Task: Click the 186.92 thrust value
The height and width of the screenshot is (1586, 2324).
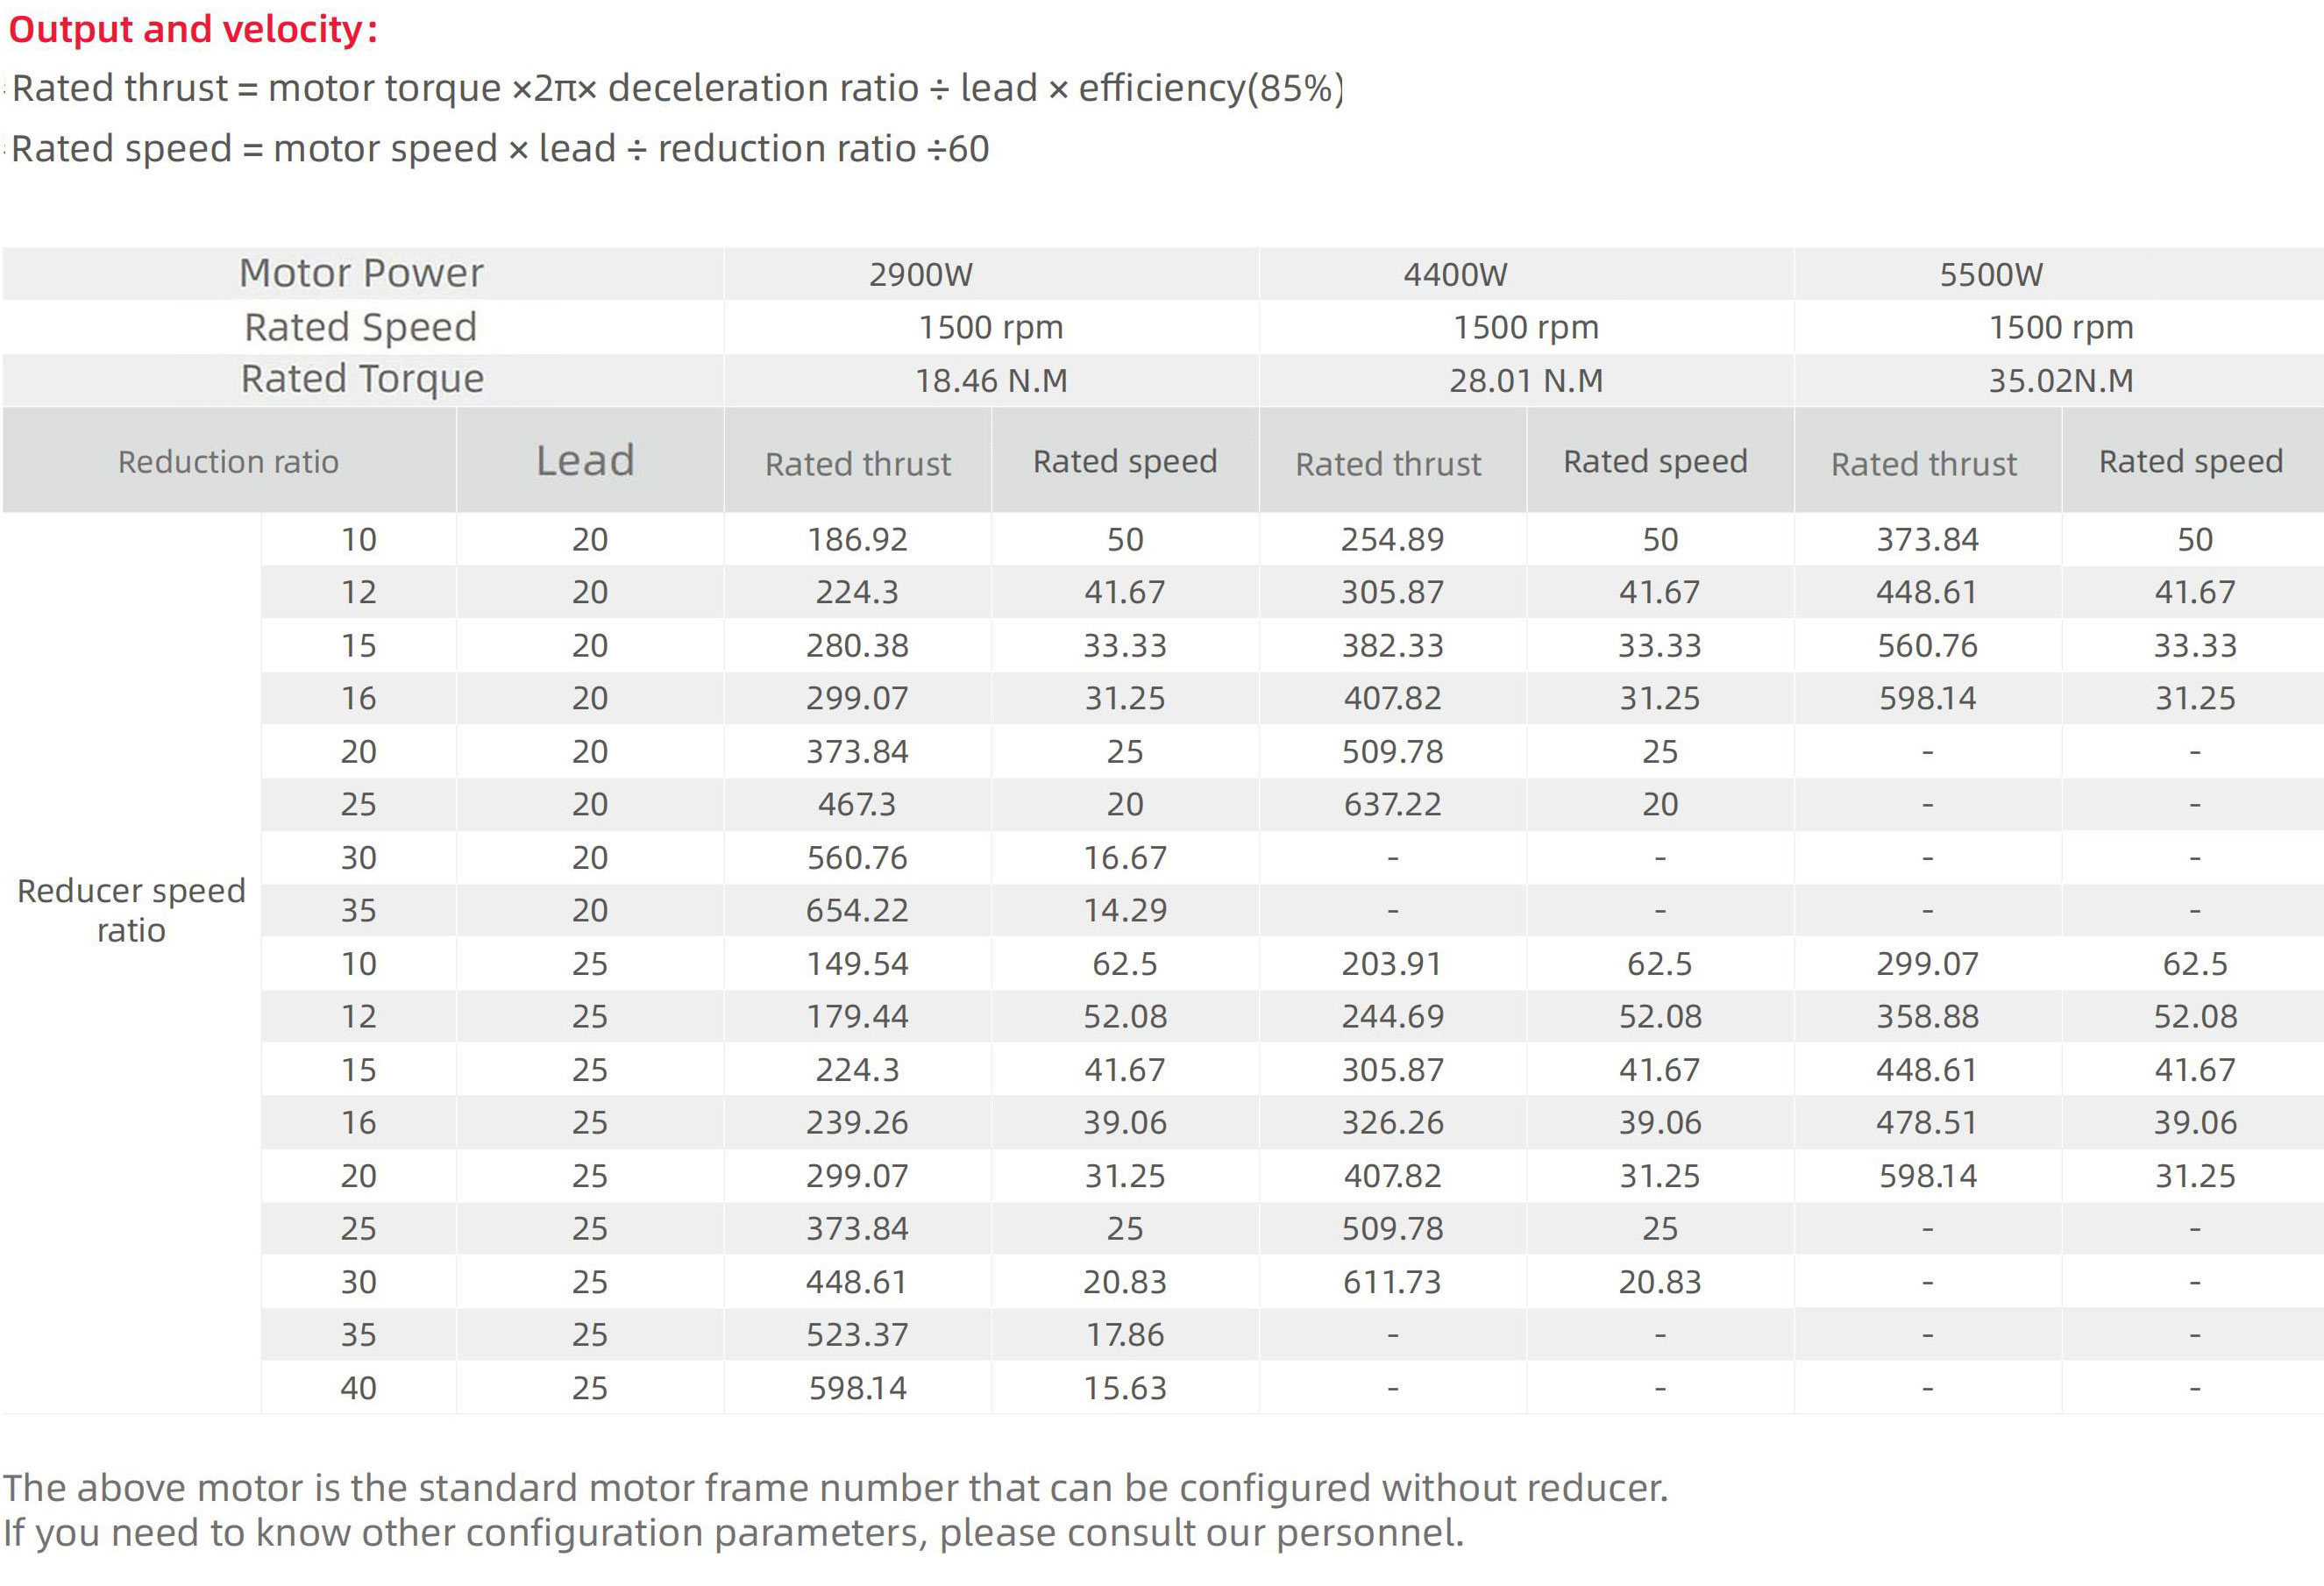Action: (x=857, y=540)
